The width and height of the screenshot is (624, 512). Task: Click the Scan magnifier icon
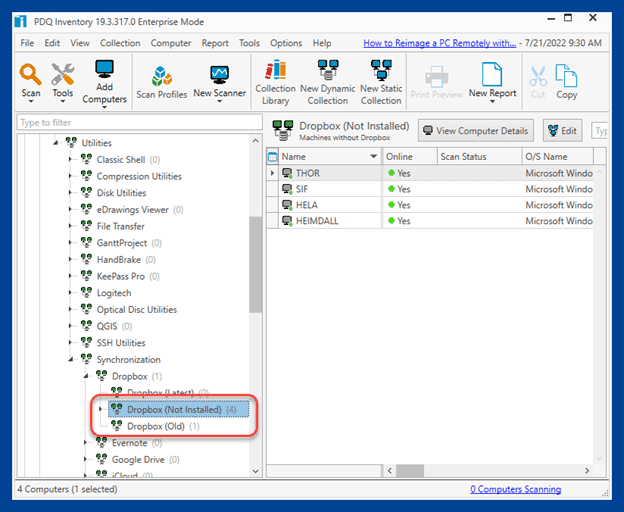31,75
